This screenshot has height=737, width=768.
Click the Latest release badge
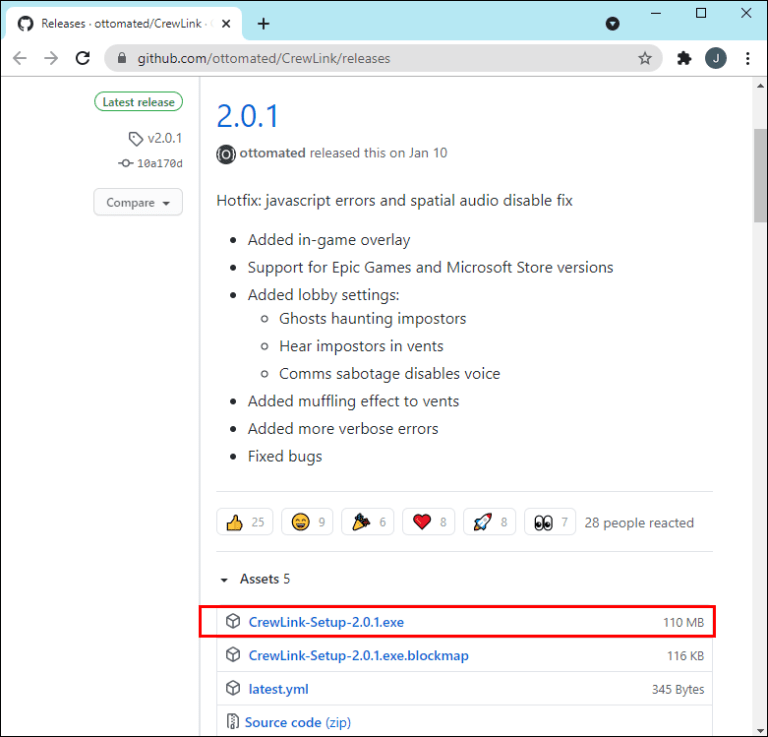pos(139,102)
